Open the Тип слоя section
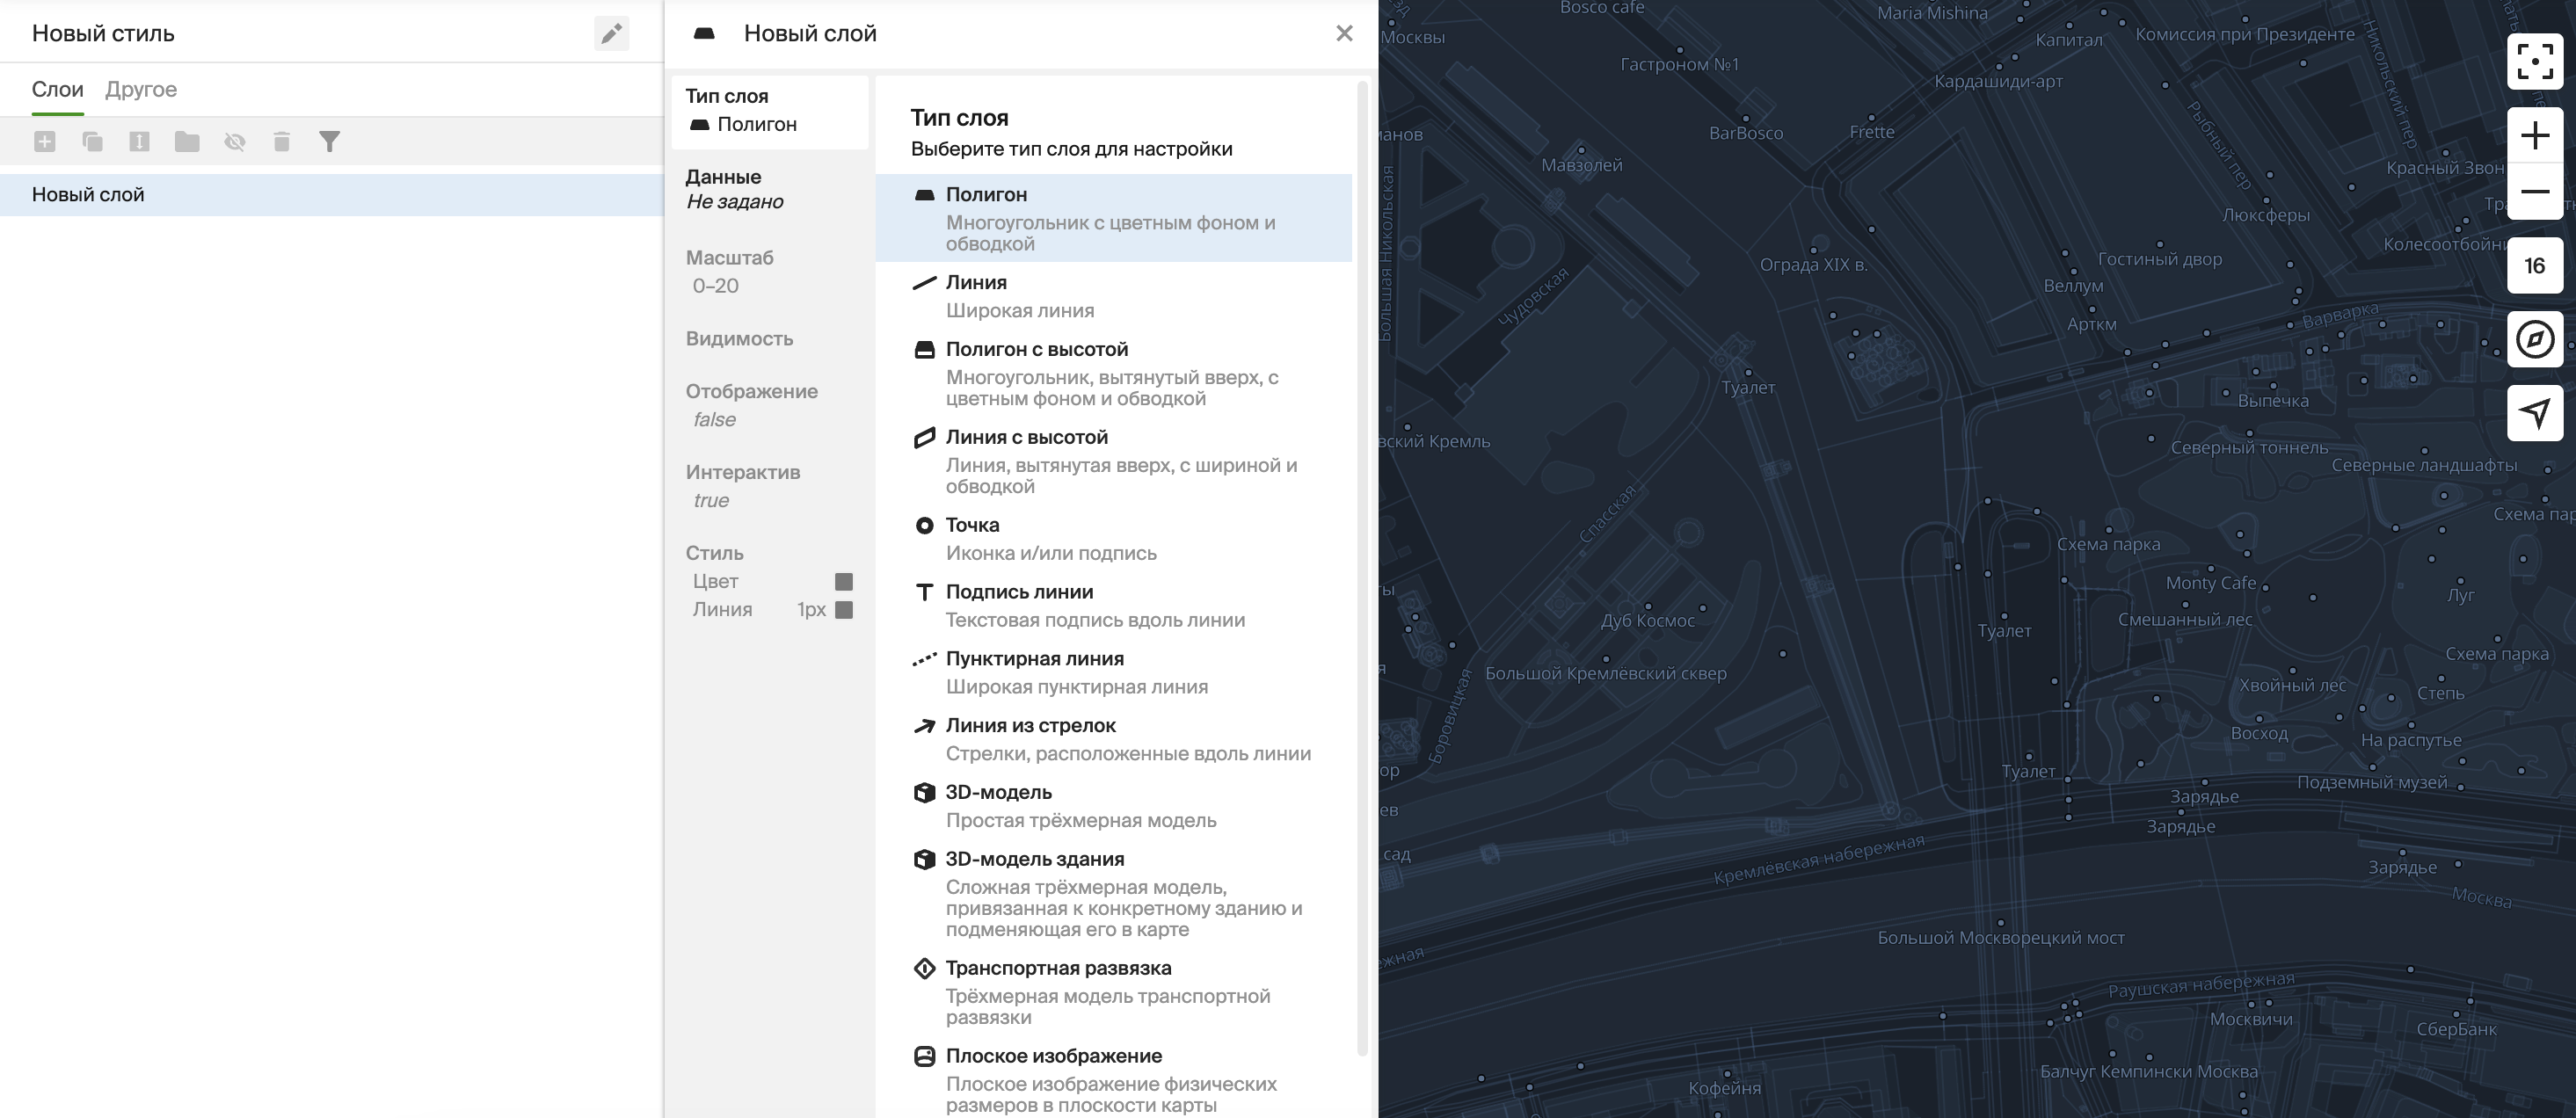Image resolution: width=2576 pixels, height=1118 pixels. pyautogui.click(x=769, y=111)
